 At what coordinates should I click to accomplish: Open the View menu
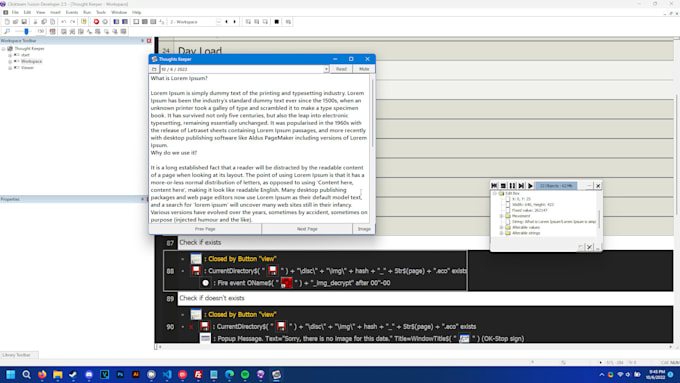coord(40,13)
